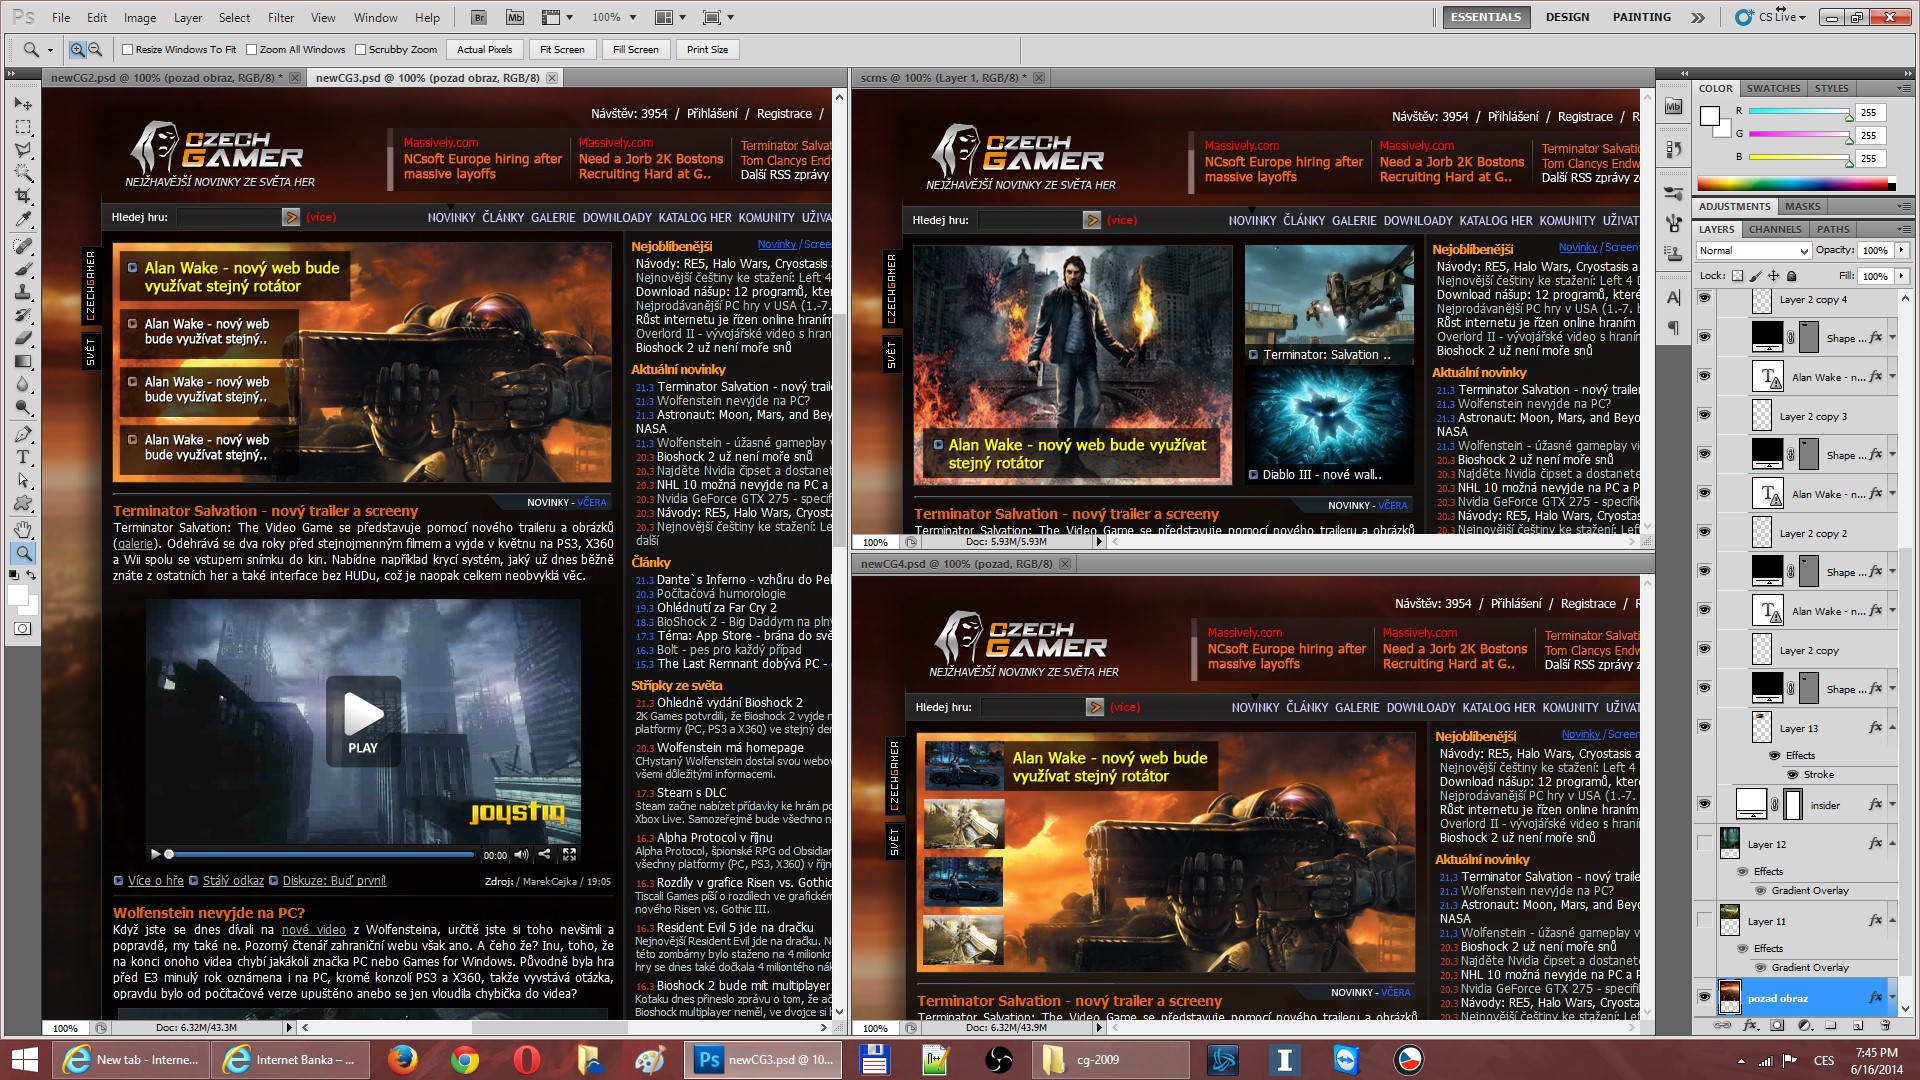Collapse Layer 13 effects list
This screenshot has width=1920, height=1080.
click(1893, 728)
